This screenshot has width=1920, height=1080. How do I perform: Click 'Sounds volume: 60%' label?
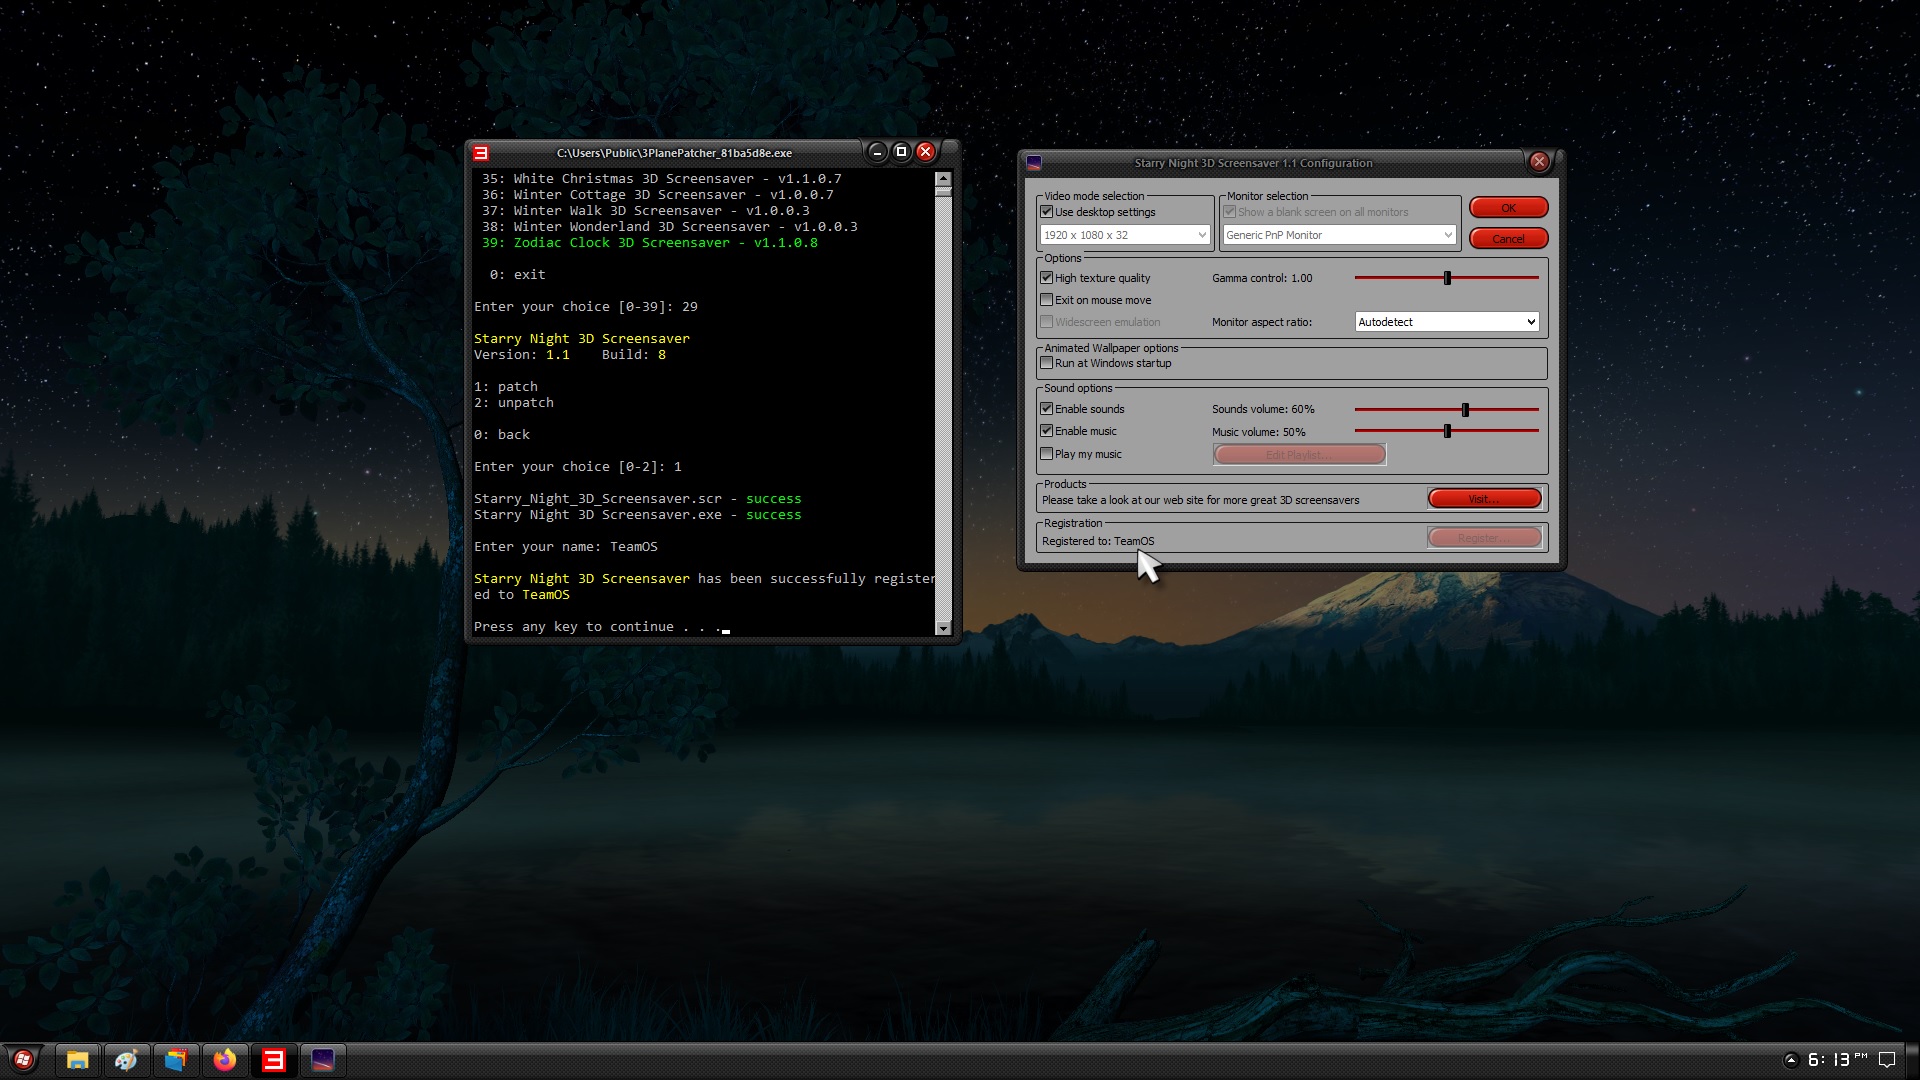[1263, 409]
